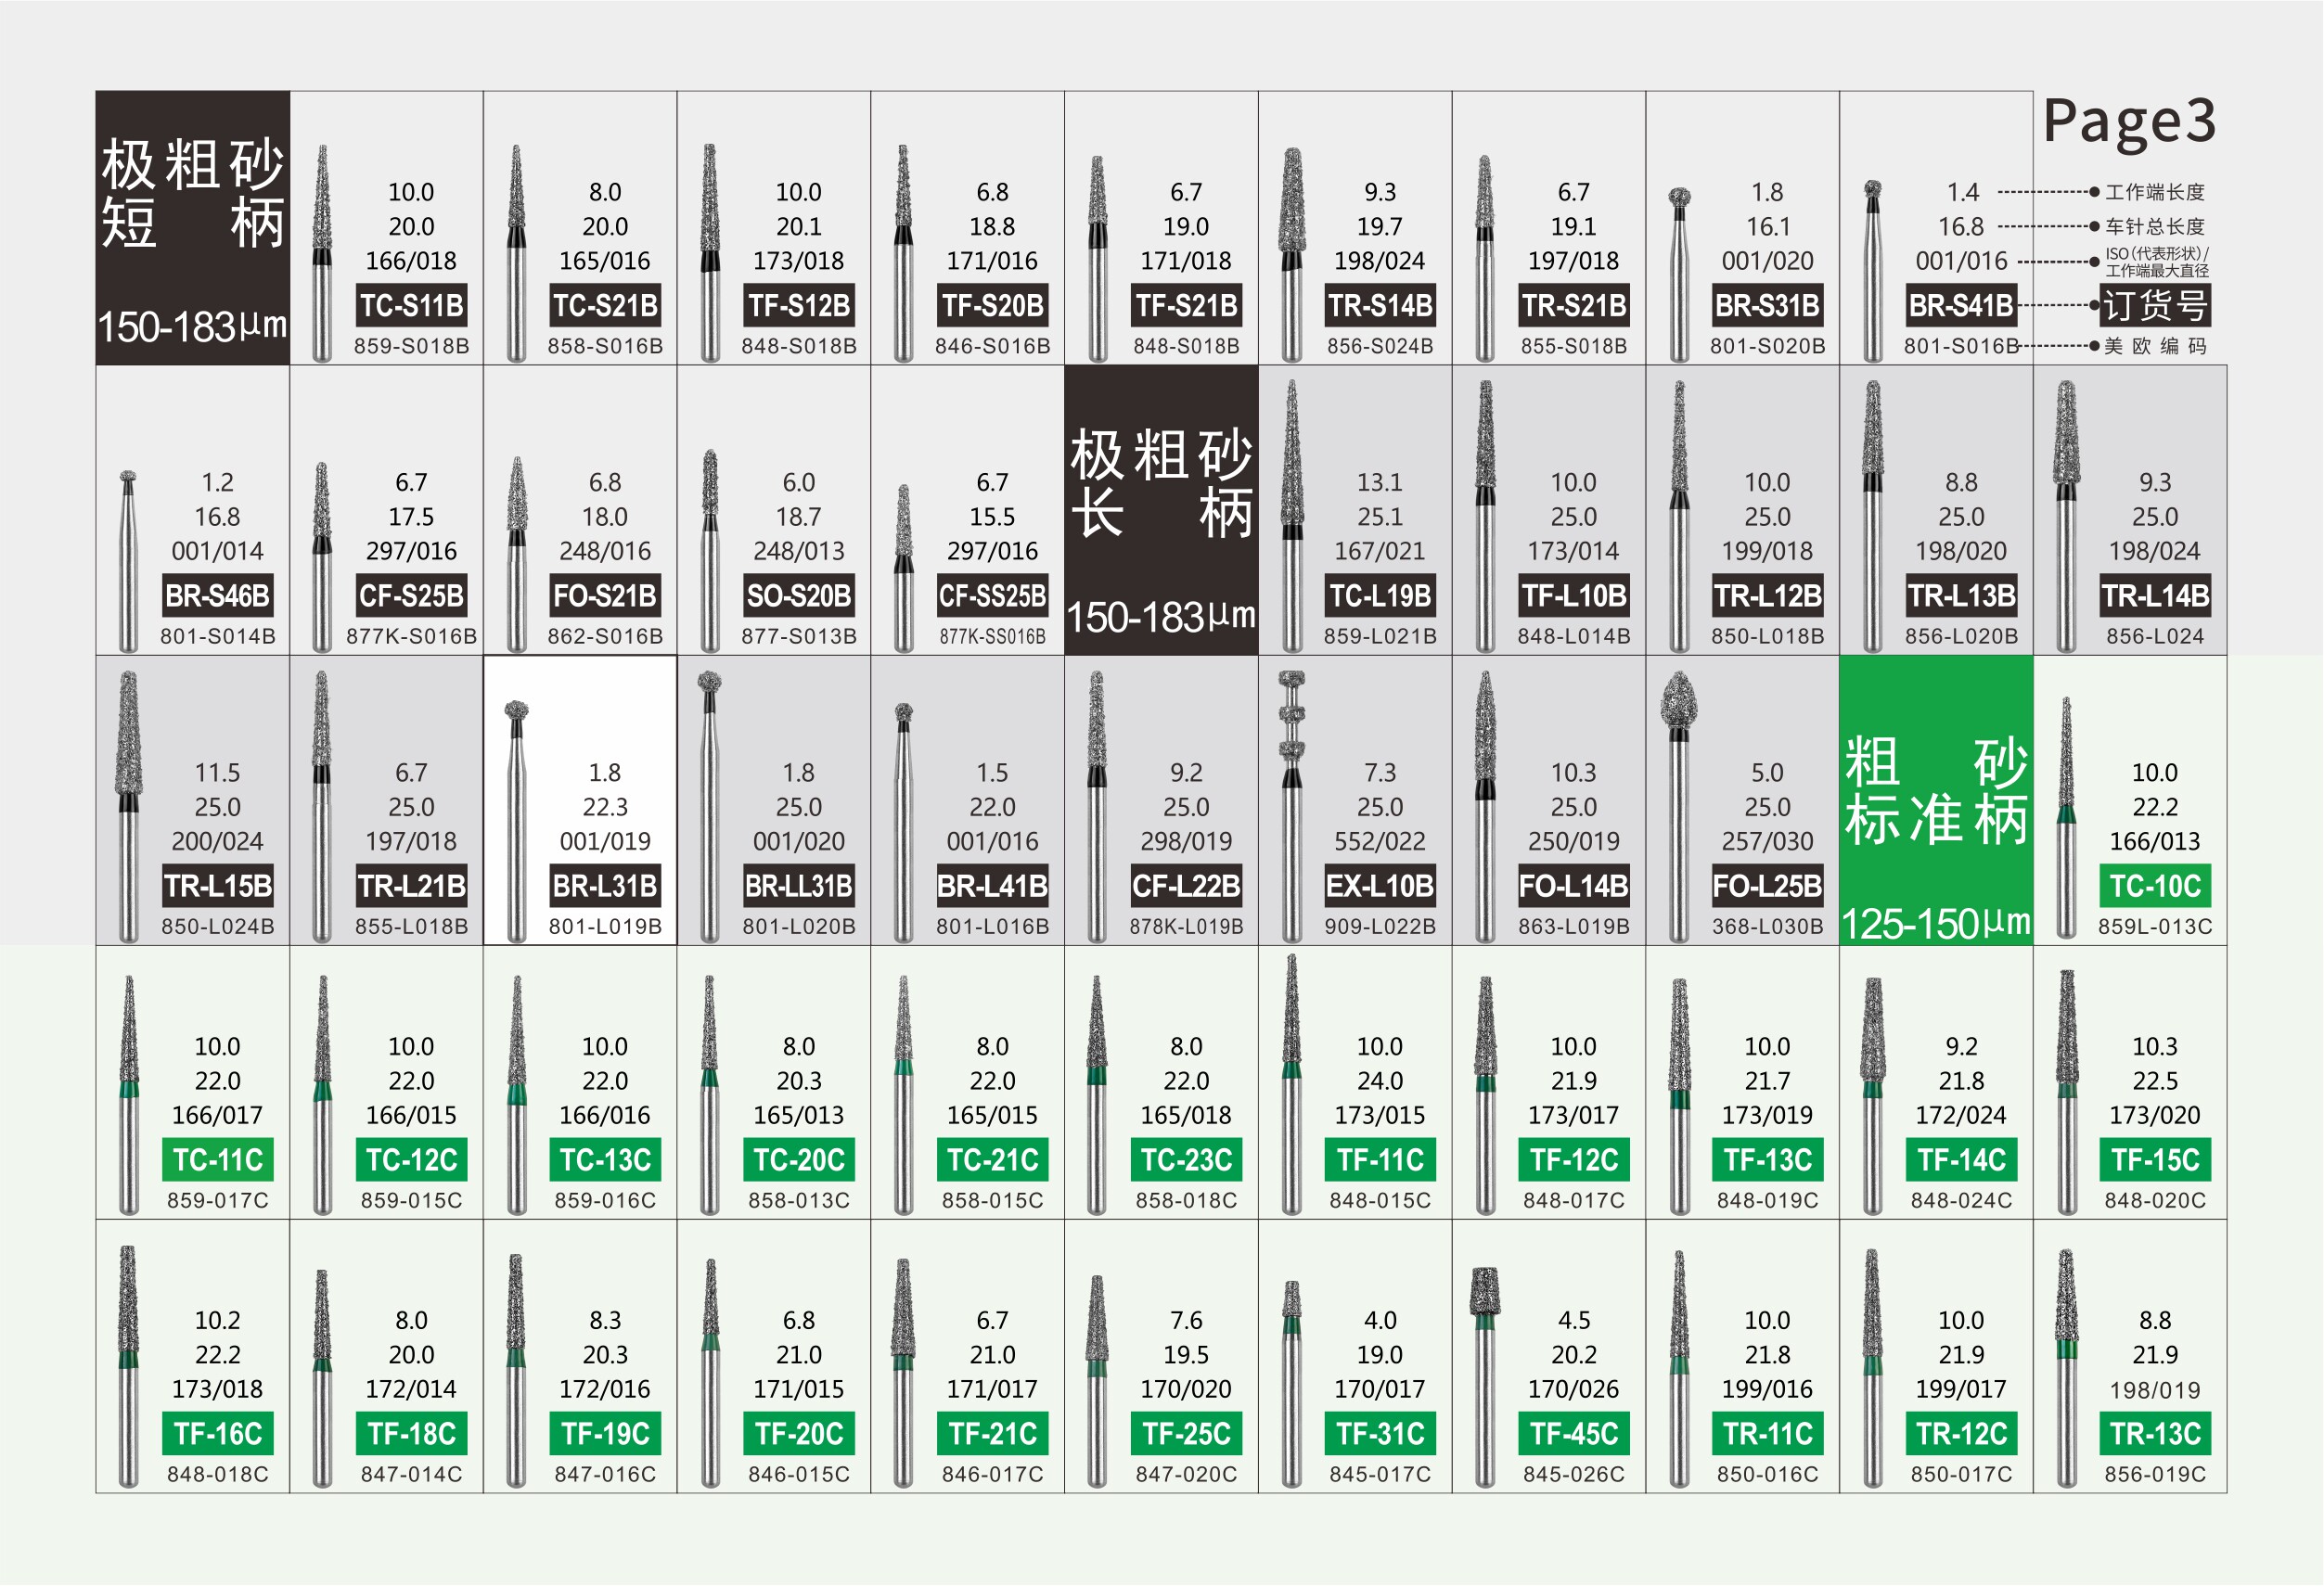Click the green 粗砂标准柄 section header
The width and height of the screenshot is (2324, 1586).
click(x=1936, y=800)
